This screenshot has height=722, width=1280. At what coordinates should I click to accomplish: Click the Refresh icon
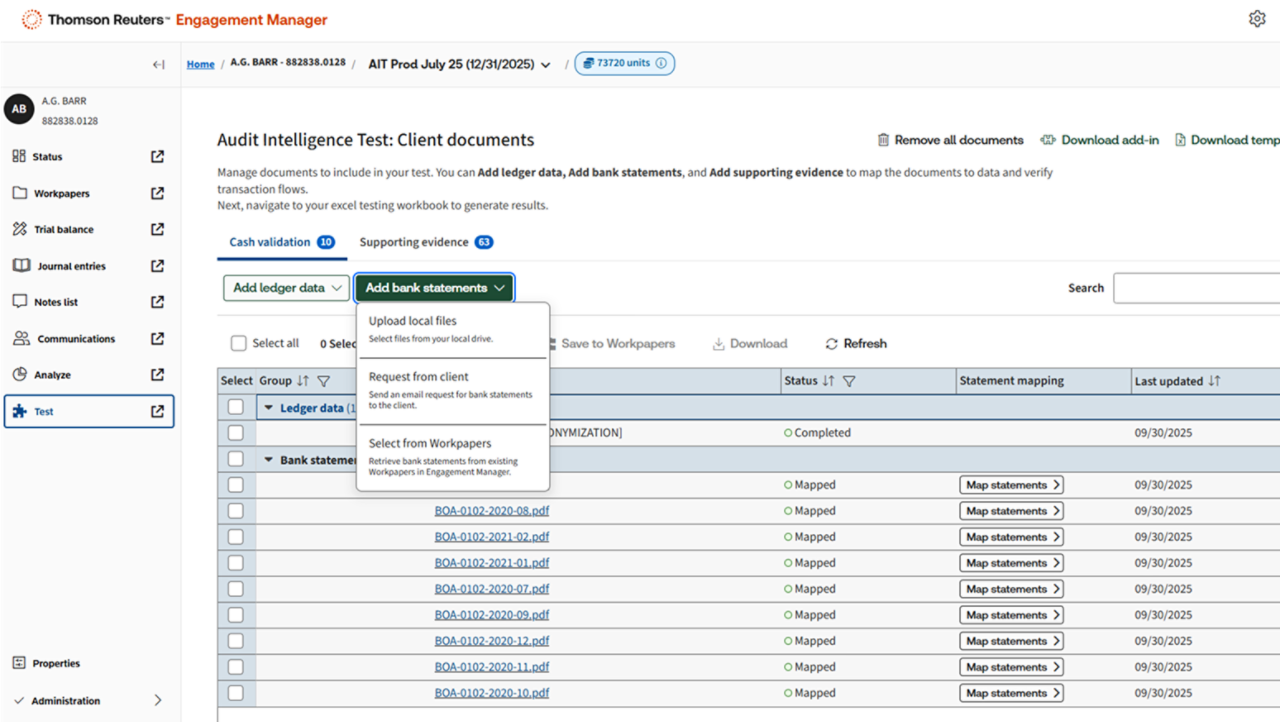832,344
